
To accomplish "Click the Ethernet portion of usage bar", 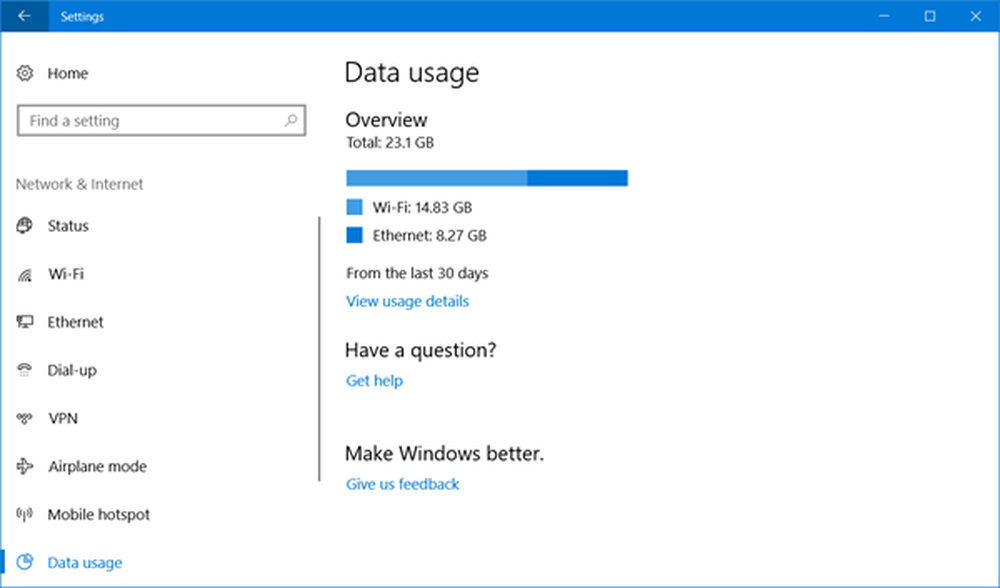I will coord(577,178).
